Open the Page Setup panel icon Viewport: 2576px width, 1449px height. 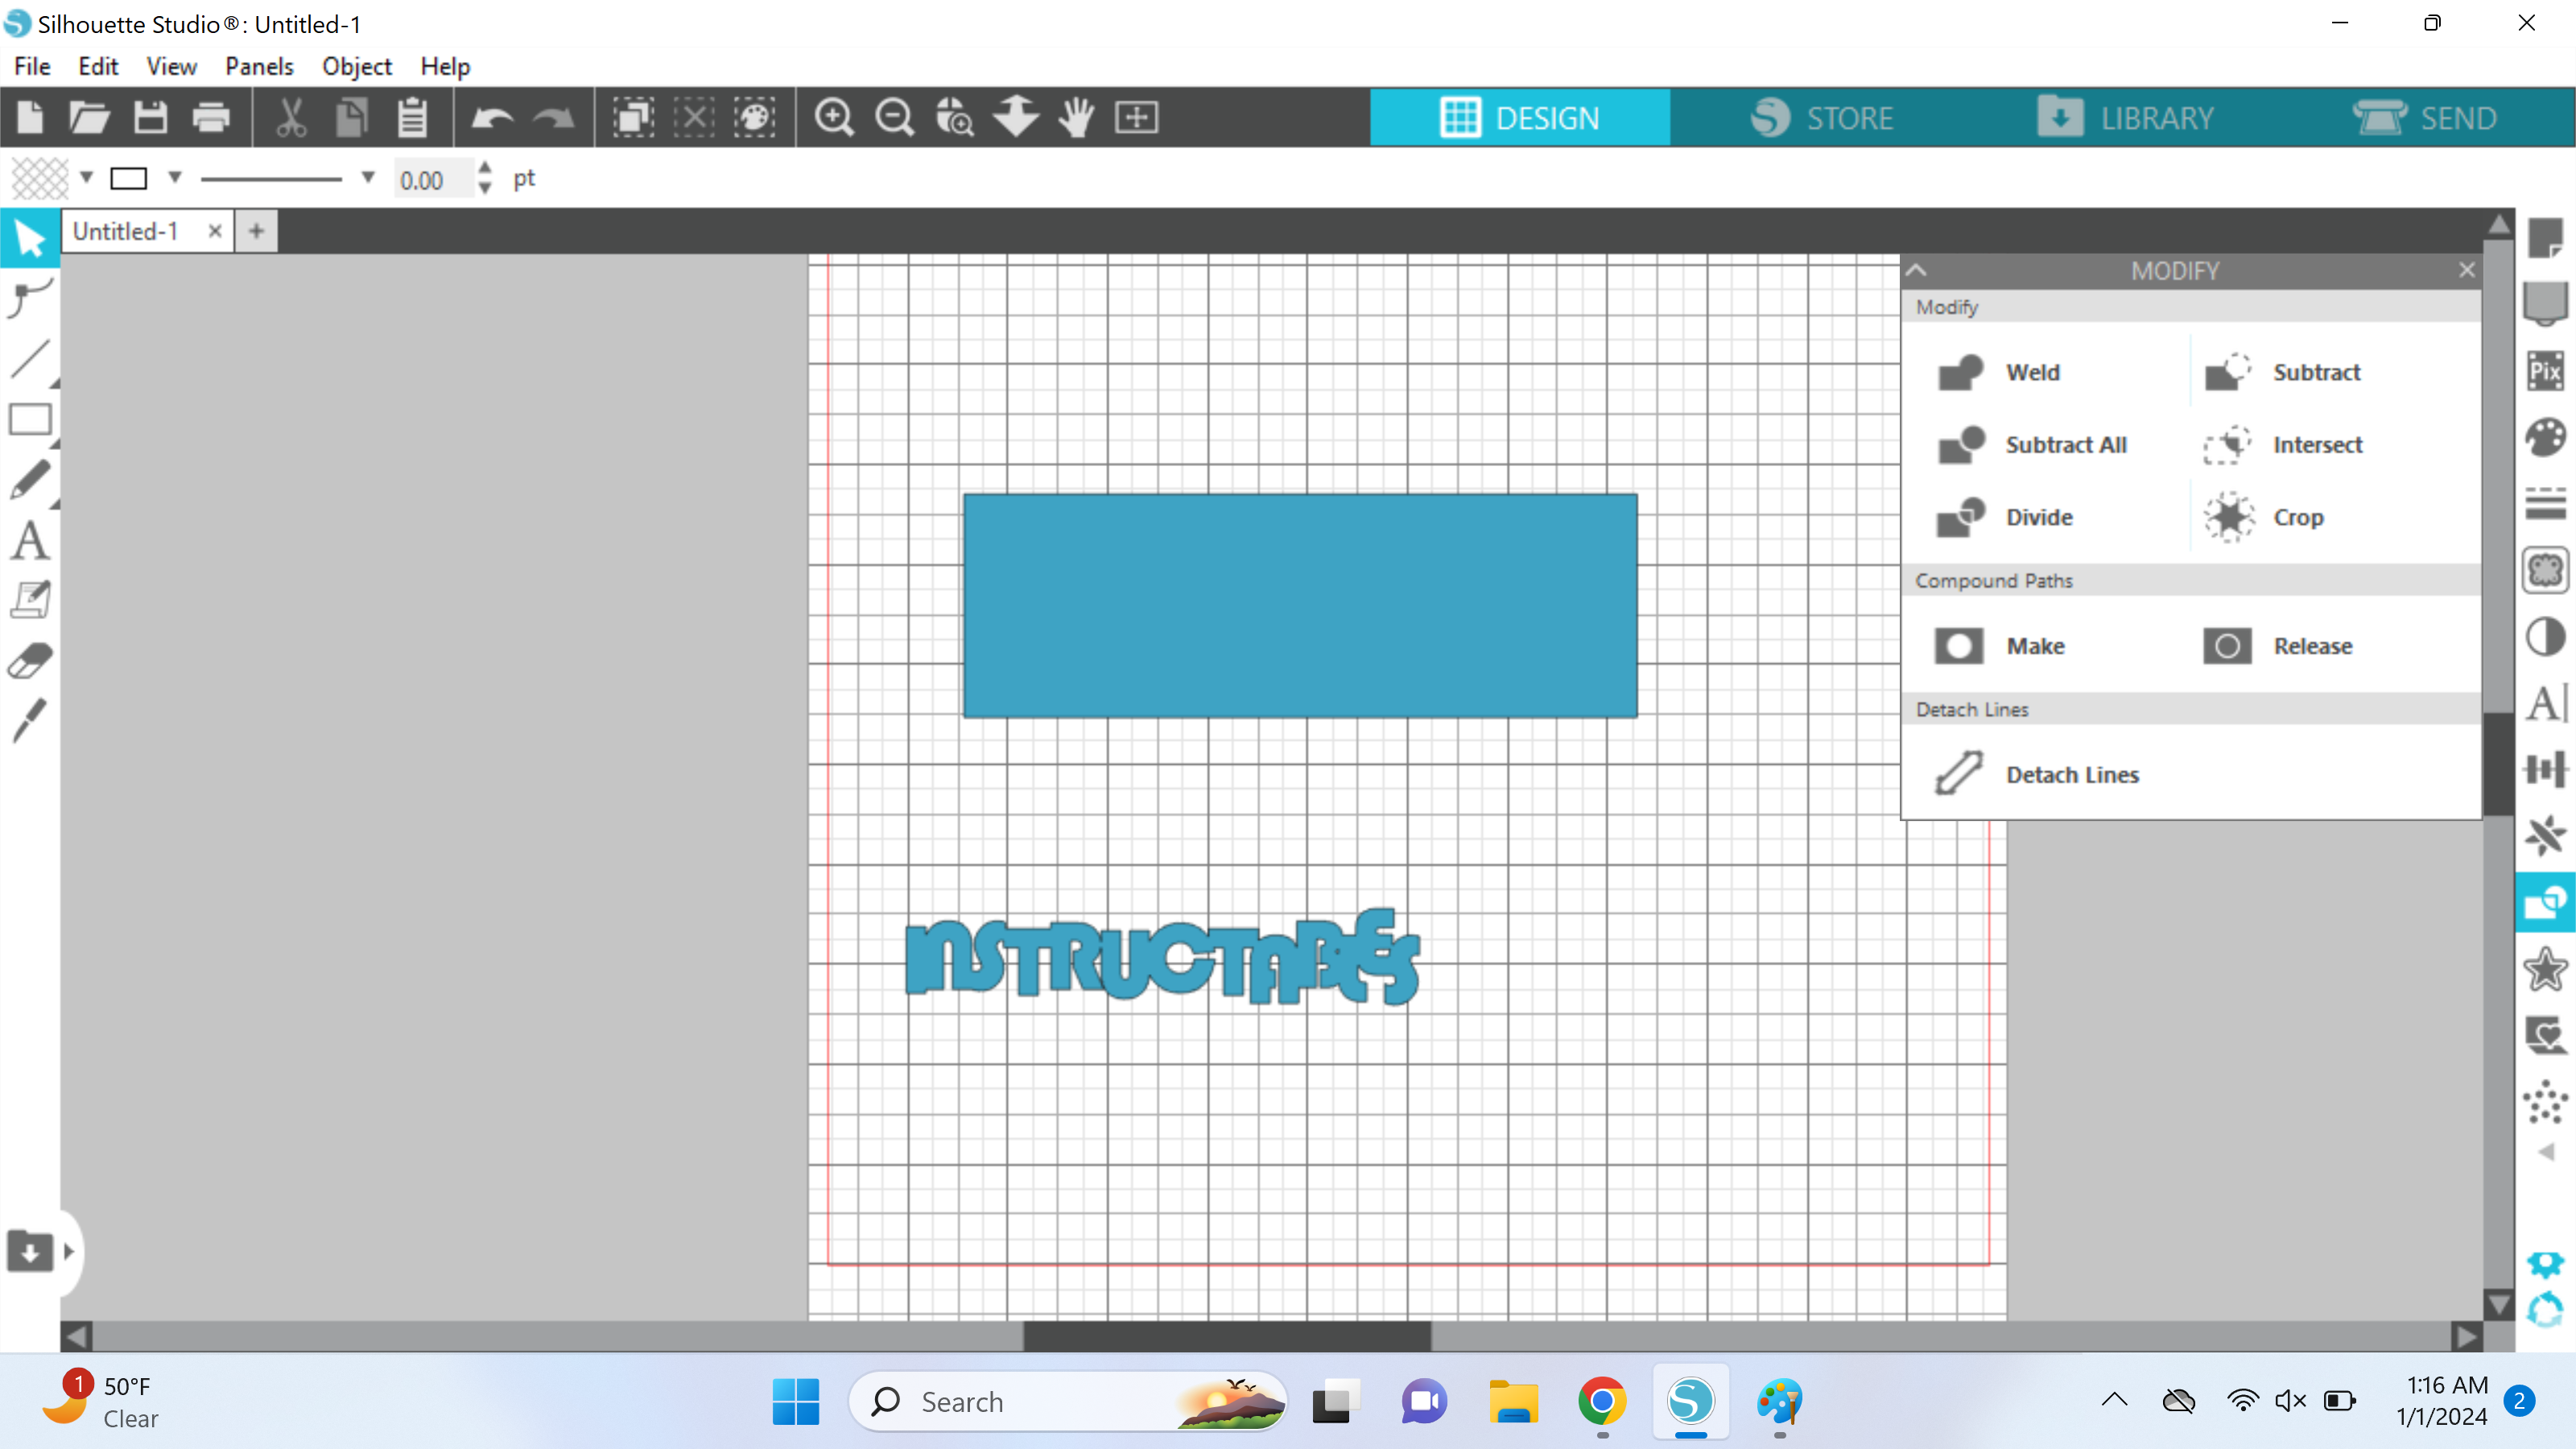tap(2546, 238)
